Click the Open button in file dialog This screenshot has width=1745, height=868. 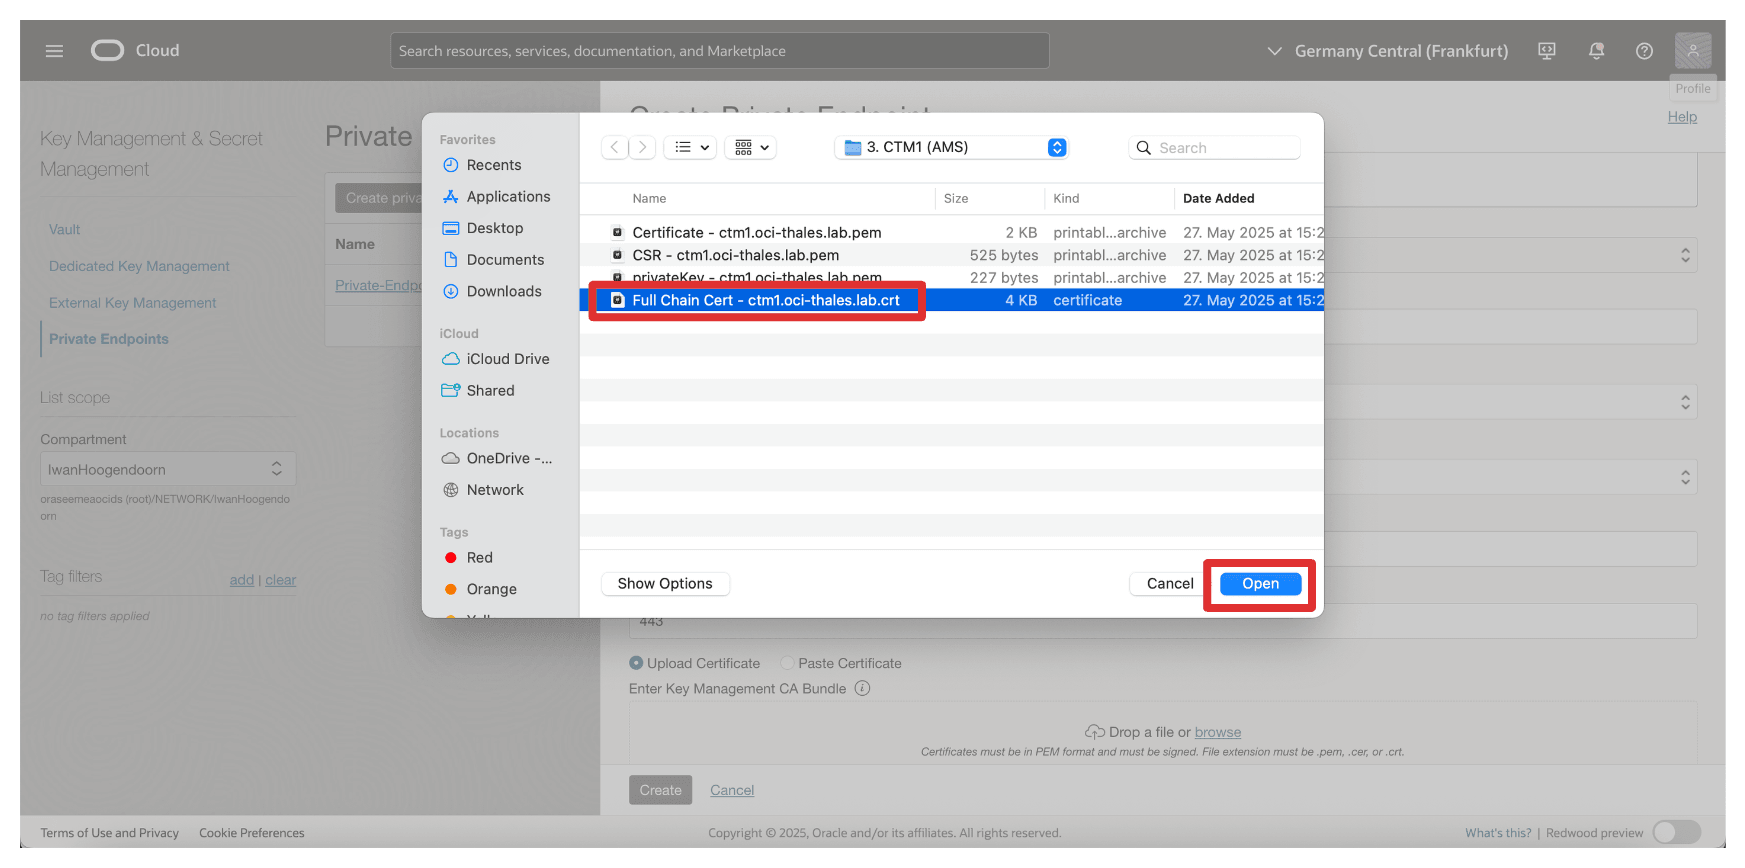(1260, 584)
